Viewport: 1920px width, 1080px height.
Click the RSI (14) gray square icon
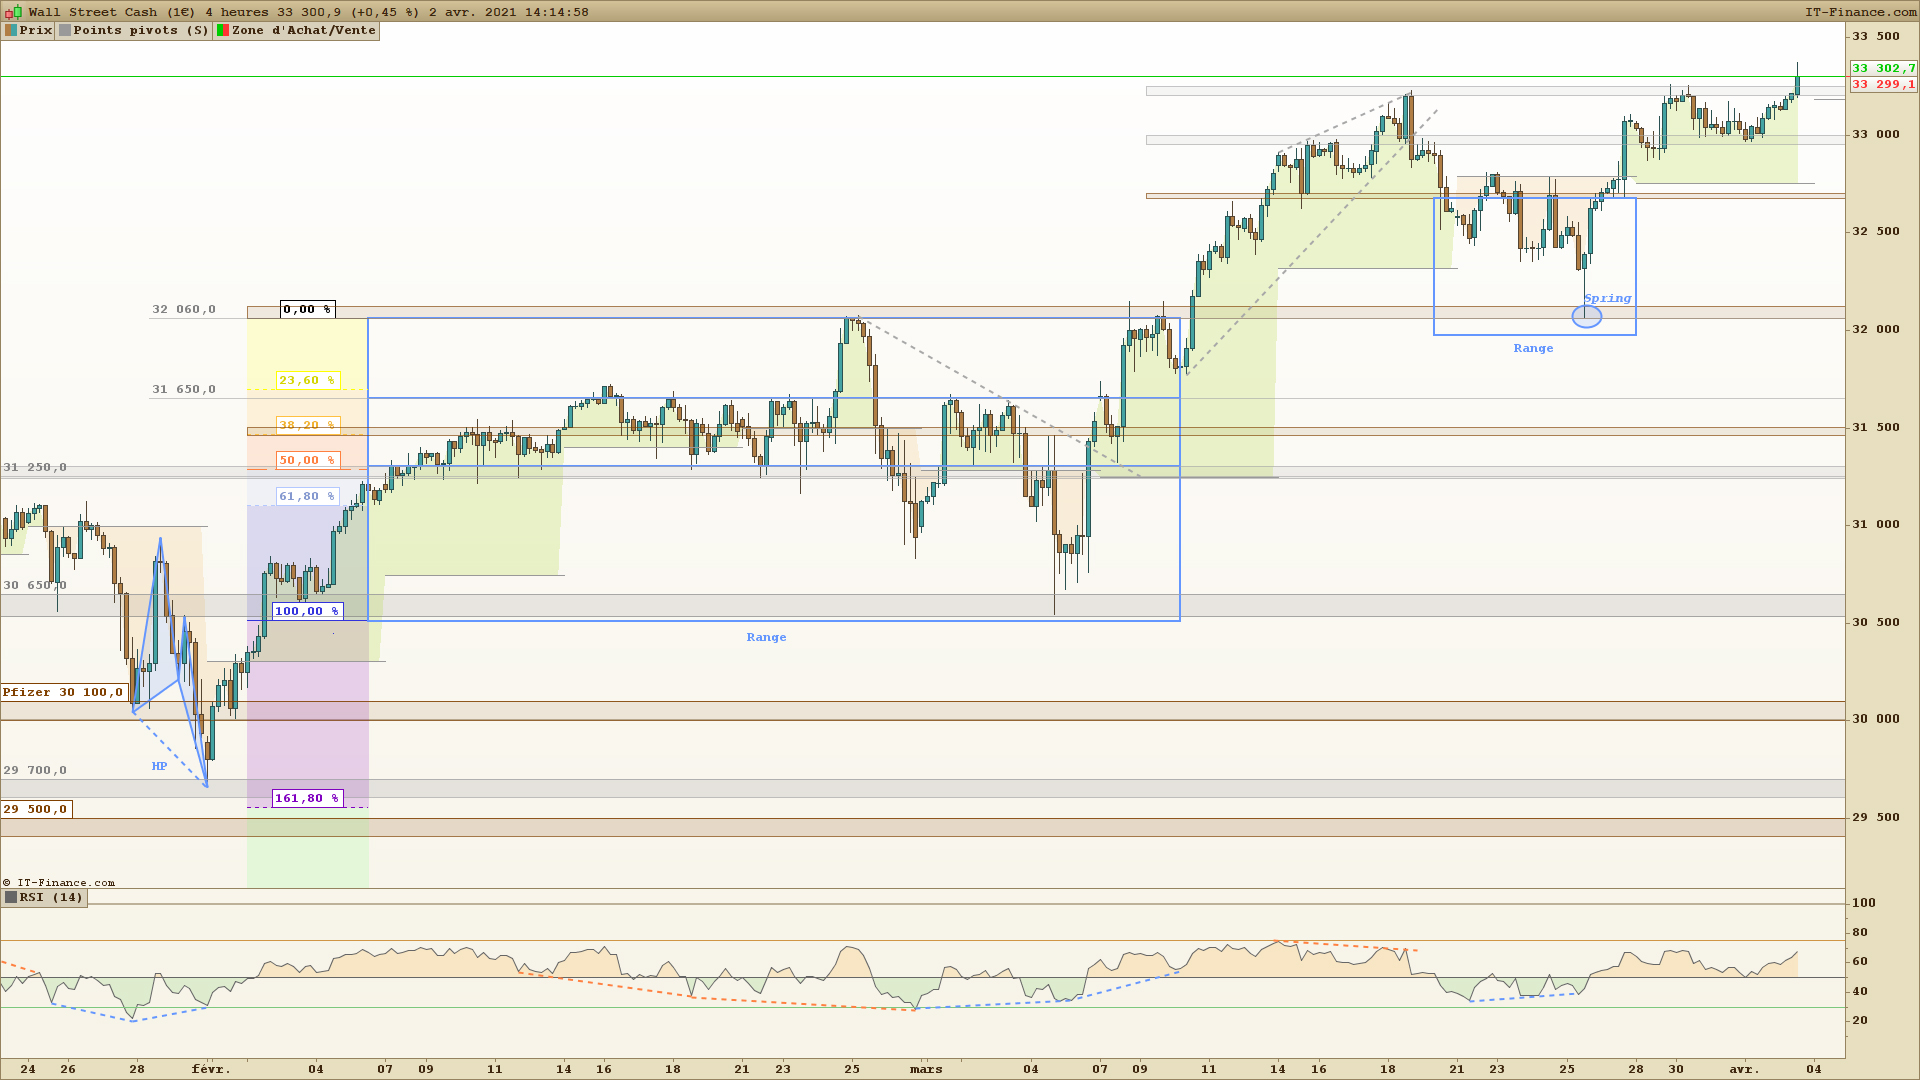(11, 898)
